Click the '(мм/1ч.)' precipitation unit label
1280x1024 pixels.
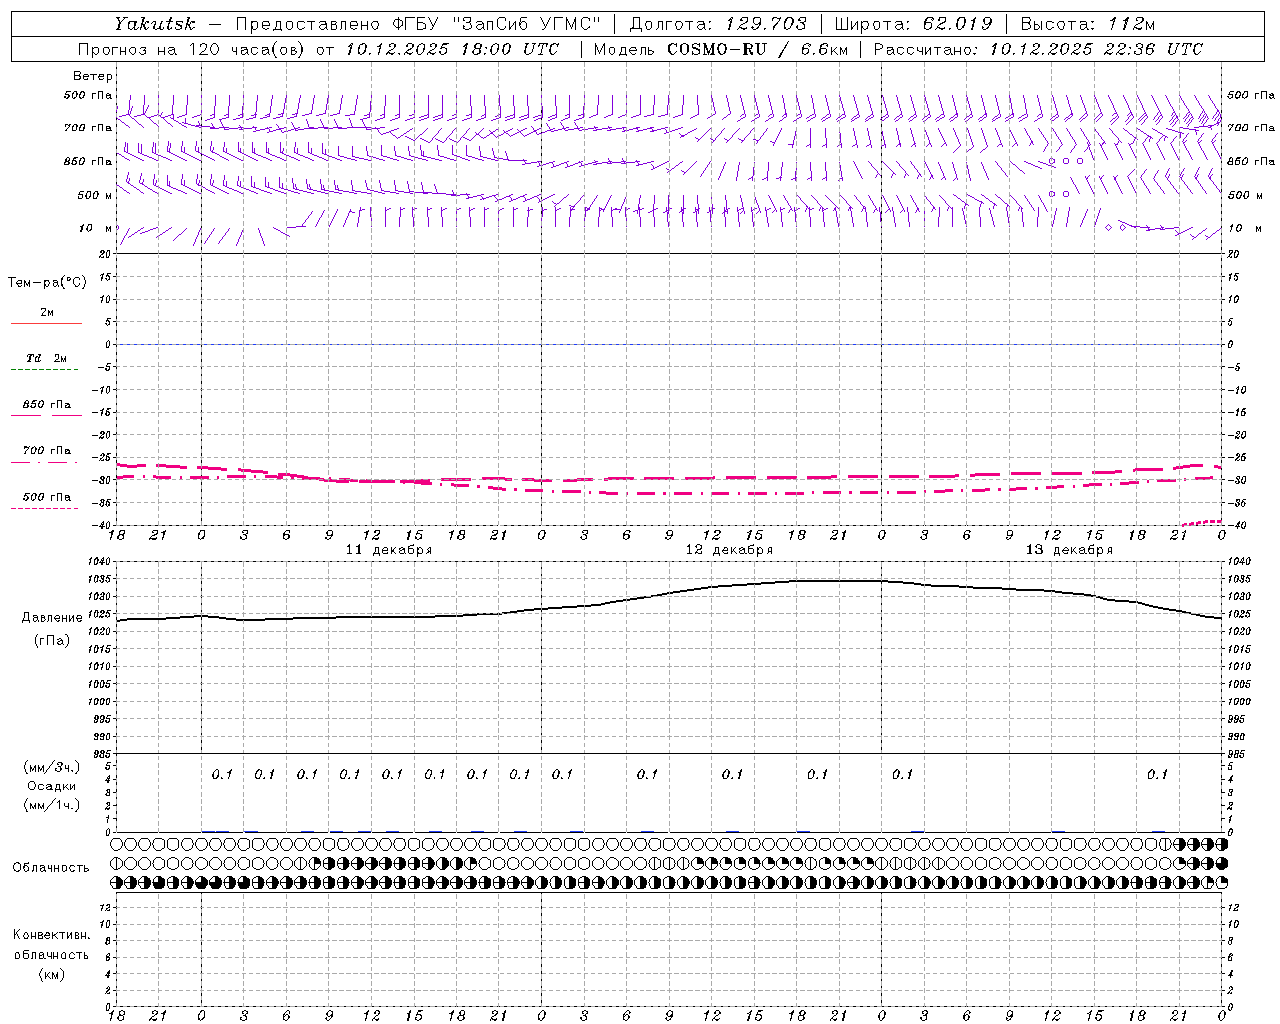tap(52, 805)
